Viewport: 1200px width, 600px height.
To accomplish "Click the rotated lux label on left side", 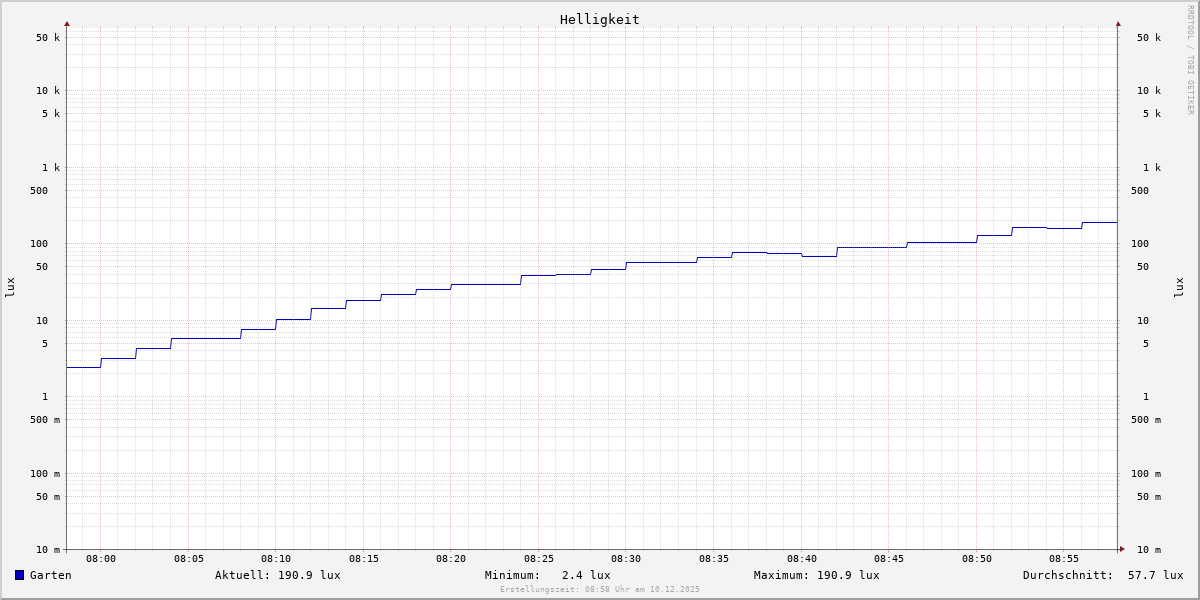I will click(x=10, y=287).
